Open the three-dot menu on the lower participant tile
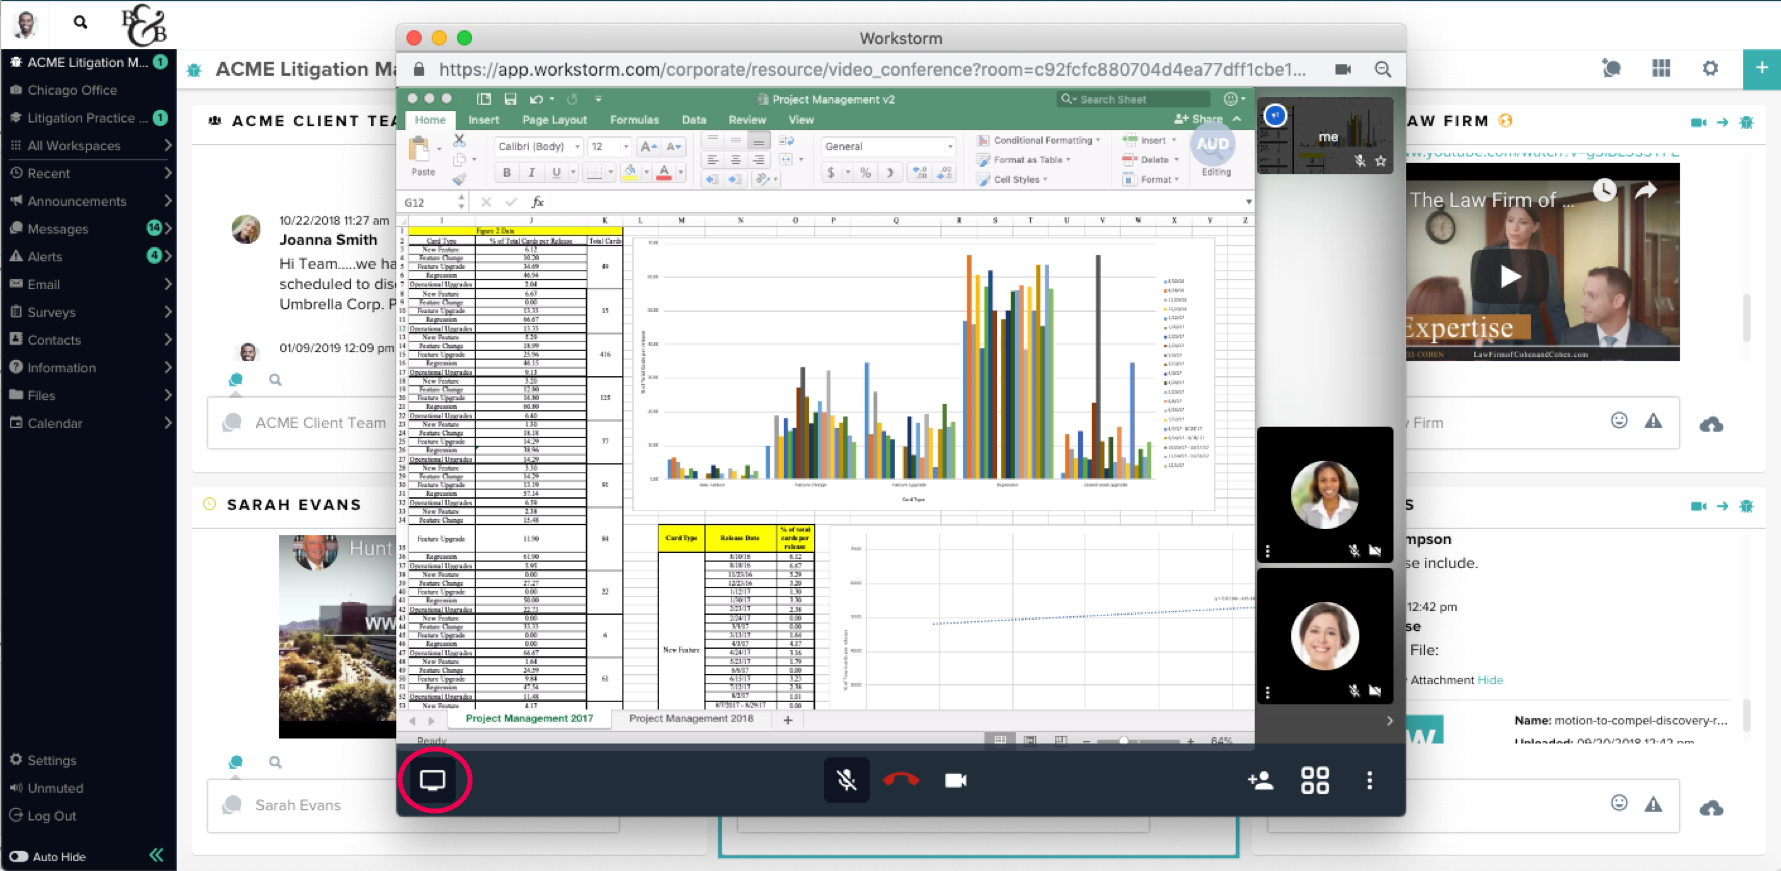The image size is (1781, 871). [x=1268, y=692]
